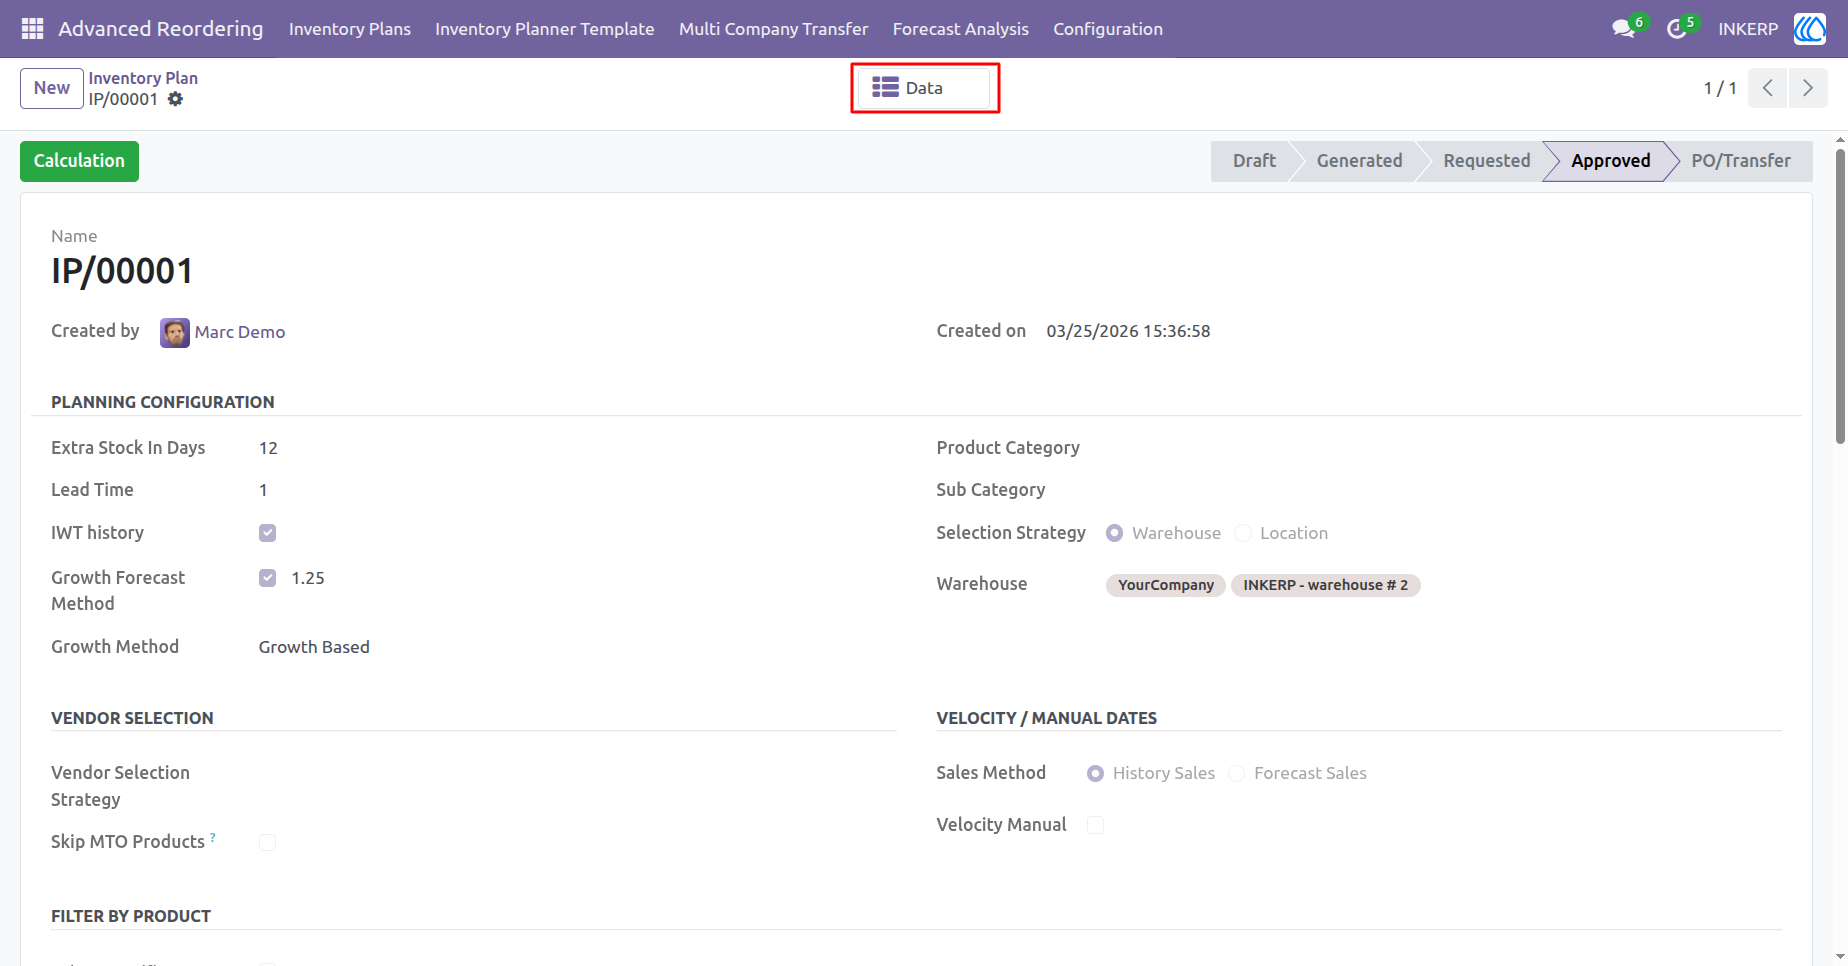Open the Multi Company Transfer menu
This screenshot has height=966, width=1848.
(773, 29)
